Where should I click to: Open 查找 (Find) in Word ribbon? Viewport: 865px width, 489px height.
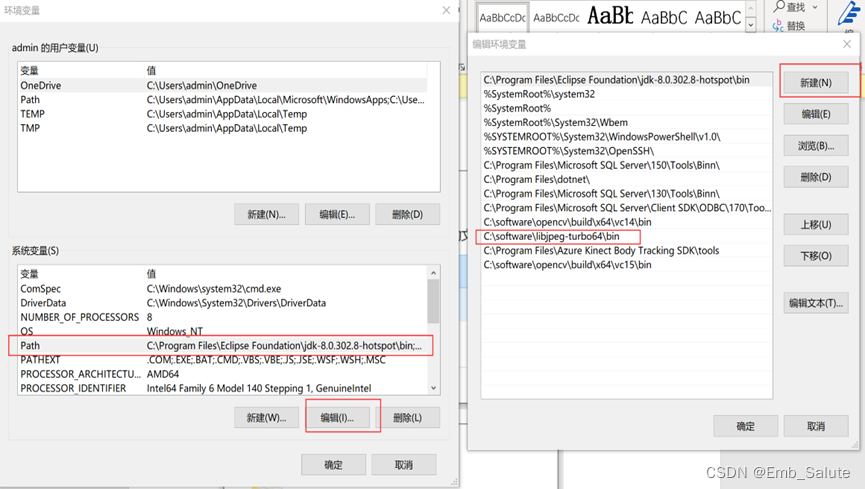tap(789, 7)
